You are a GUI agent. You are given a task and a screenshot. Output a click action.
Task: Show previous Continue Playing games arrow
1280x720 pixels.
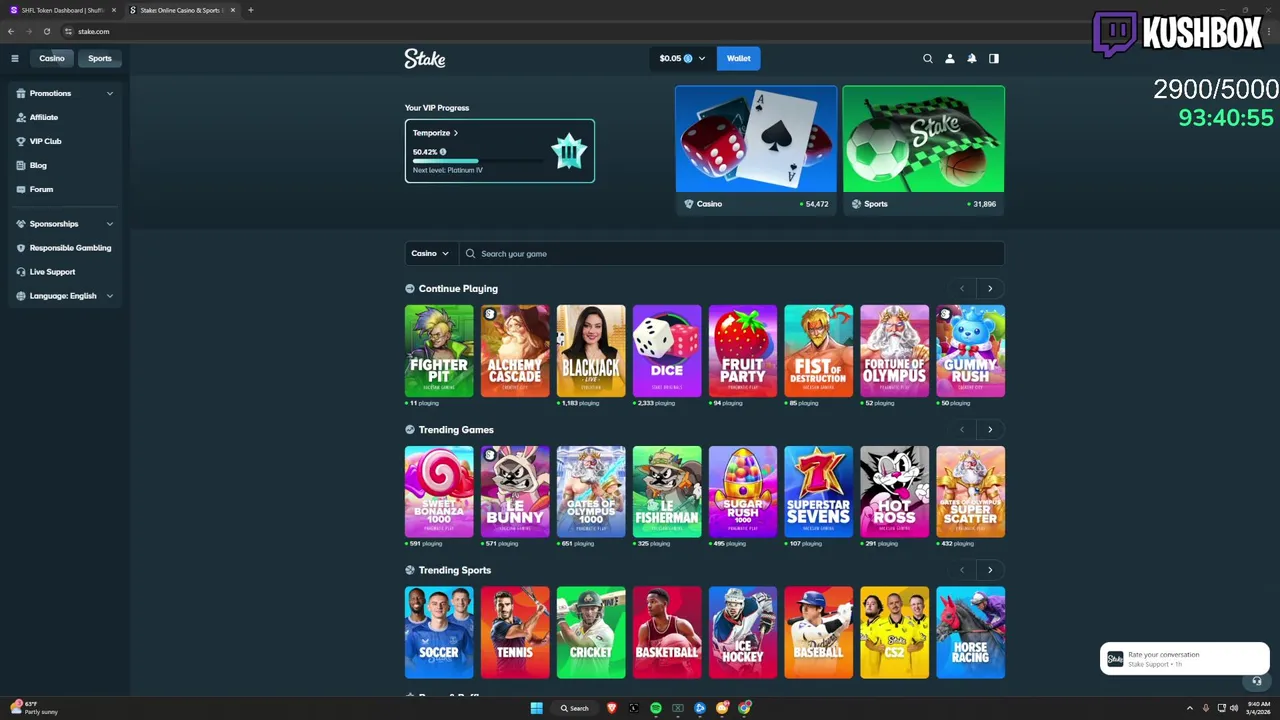pos(962,289)
